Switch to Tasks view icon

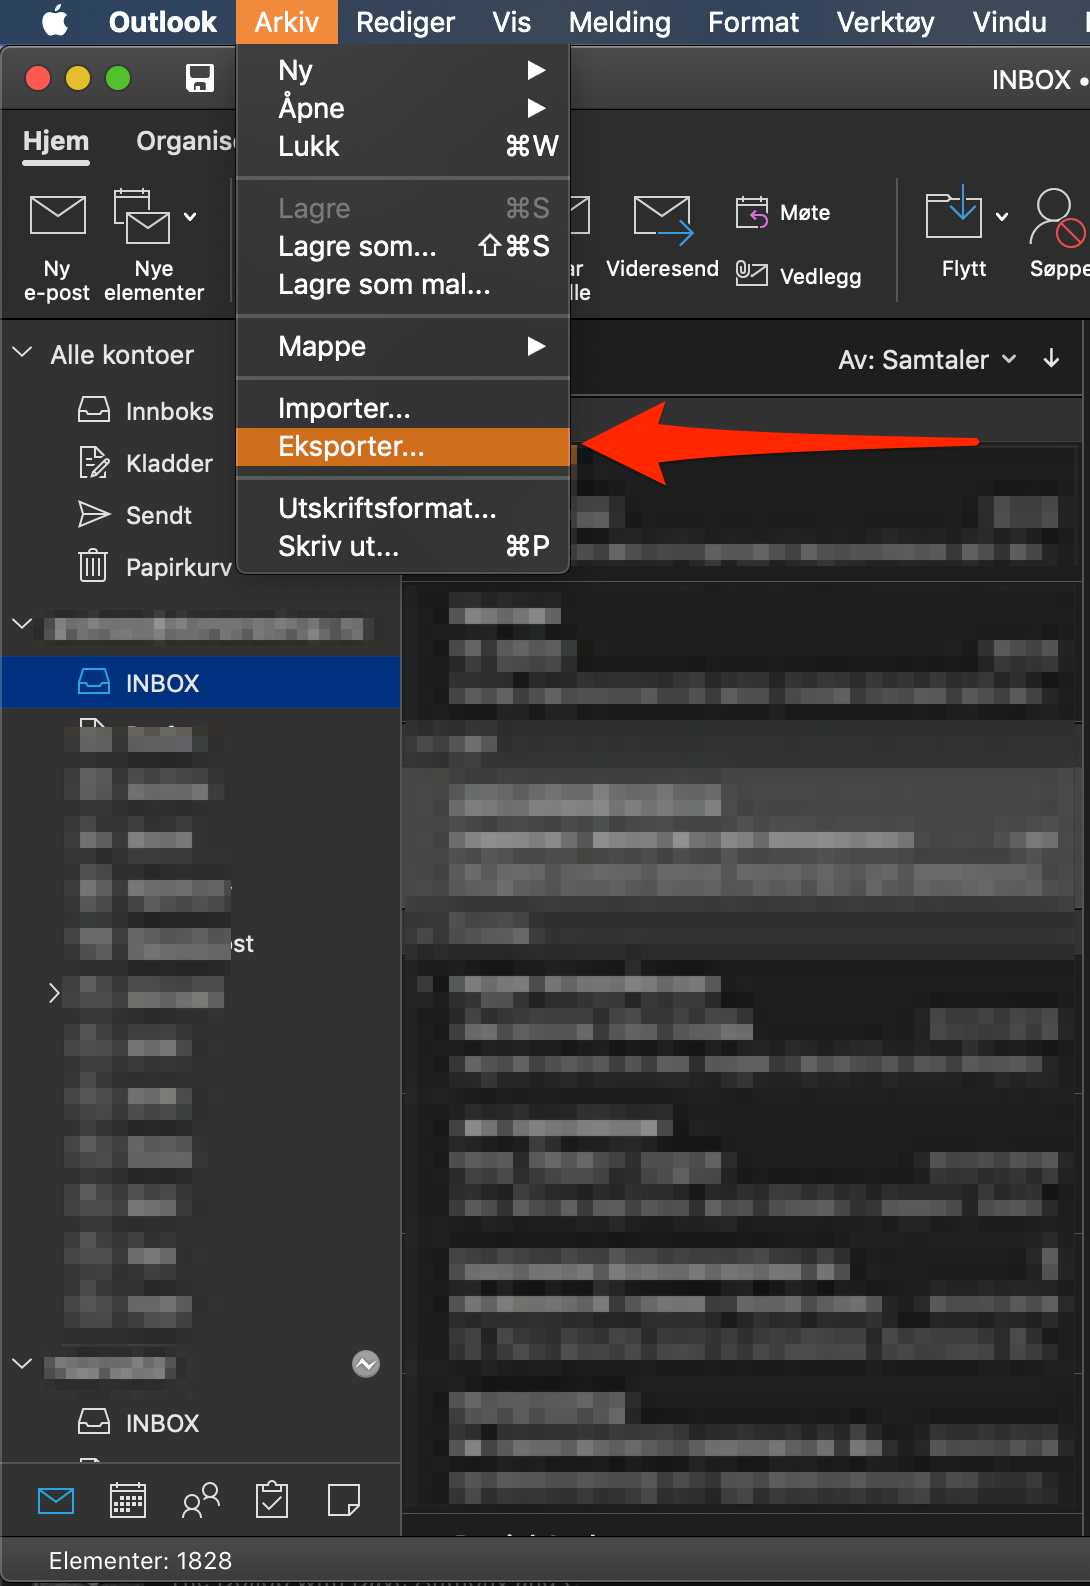(272, 1500)
